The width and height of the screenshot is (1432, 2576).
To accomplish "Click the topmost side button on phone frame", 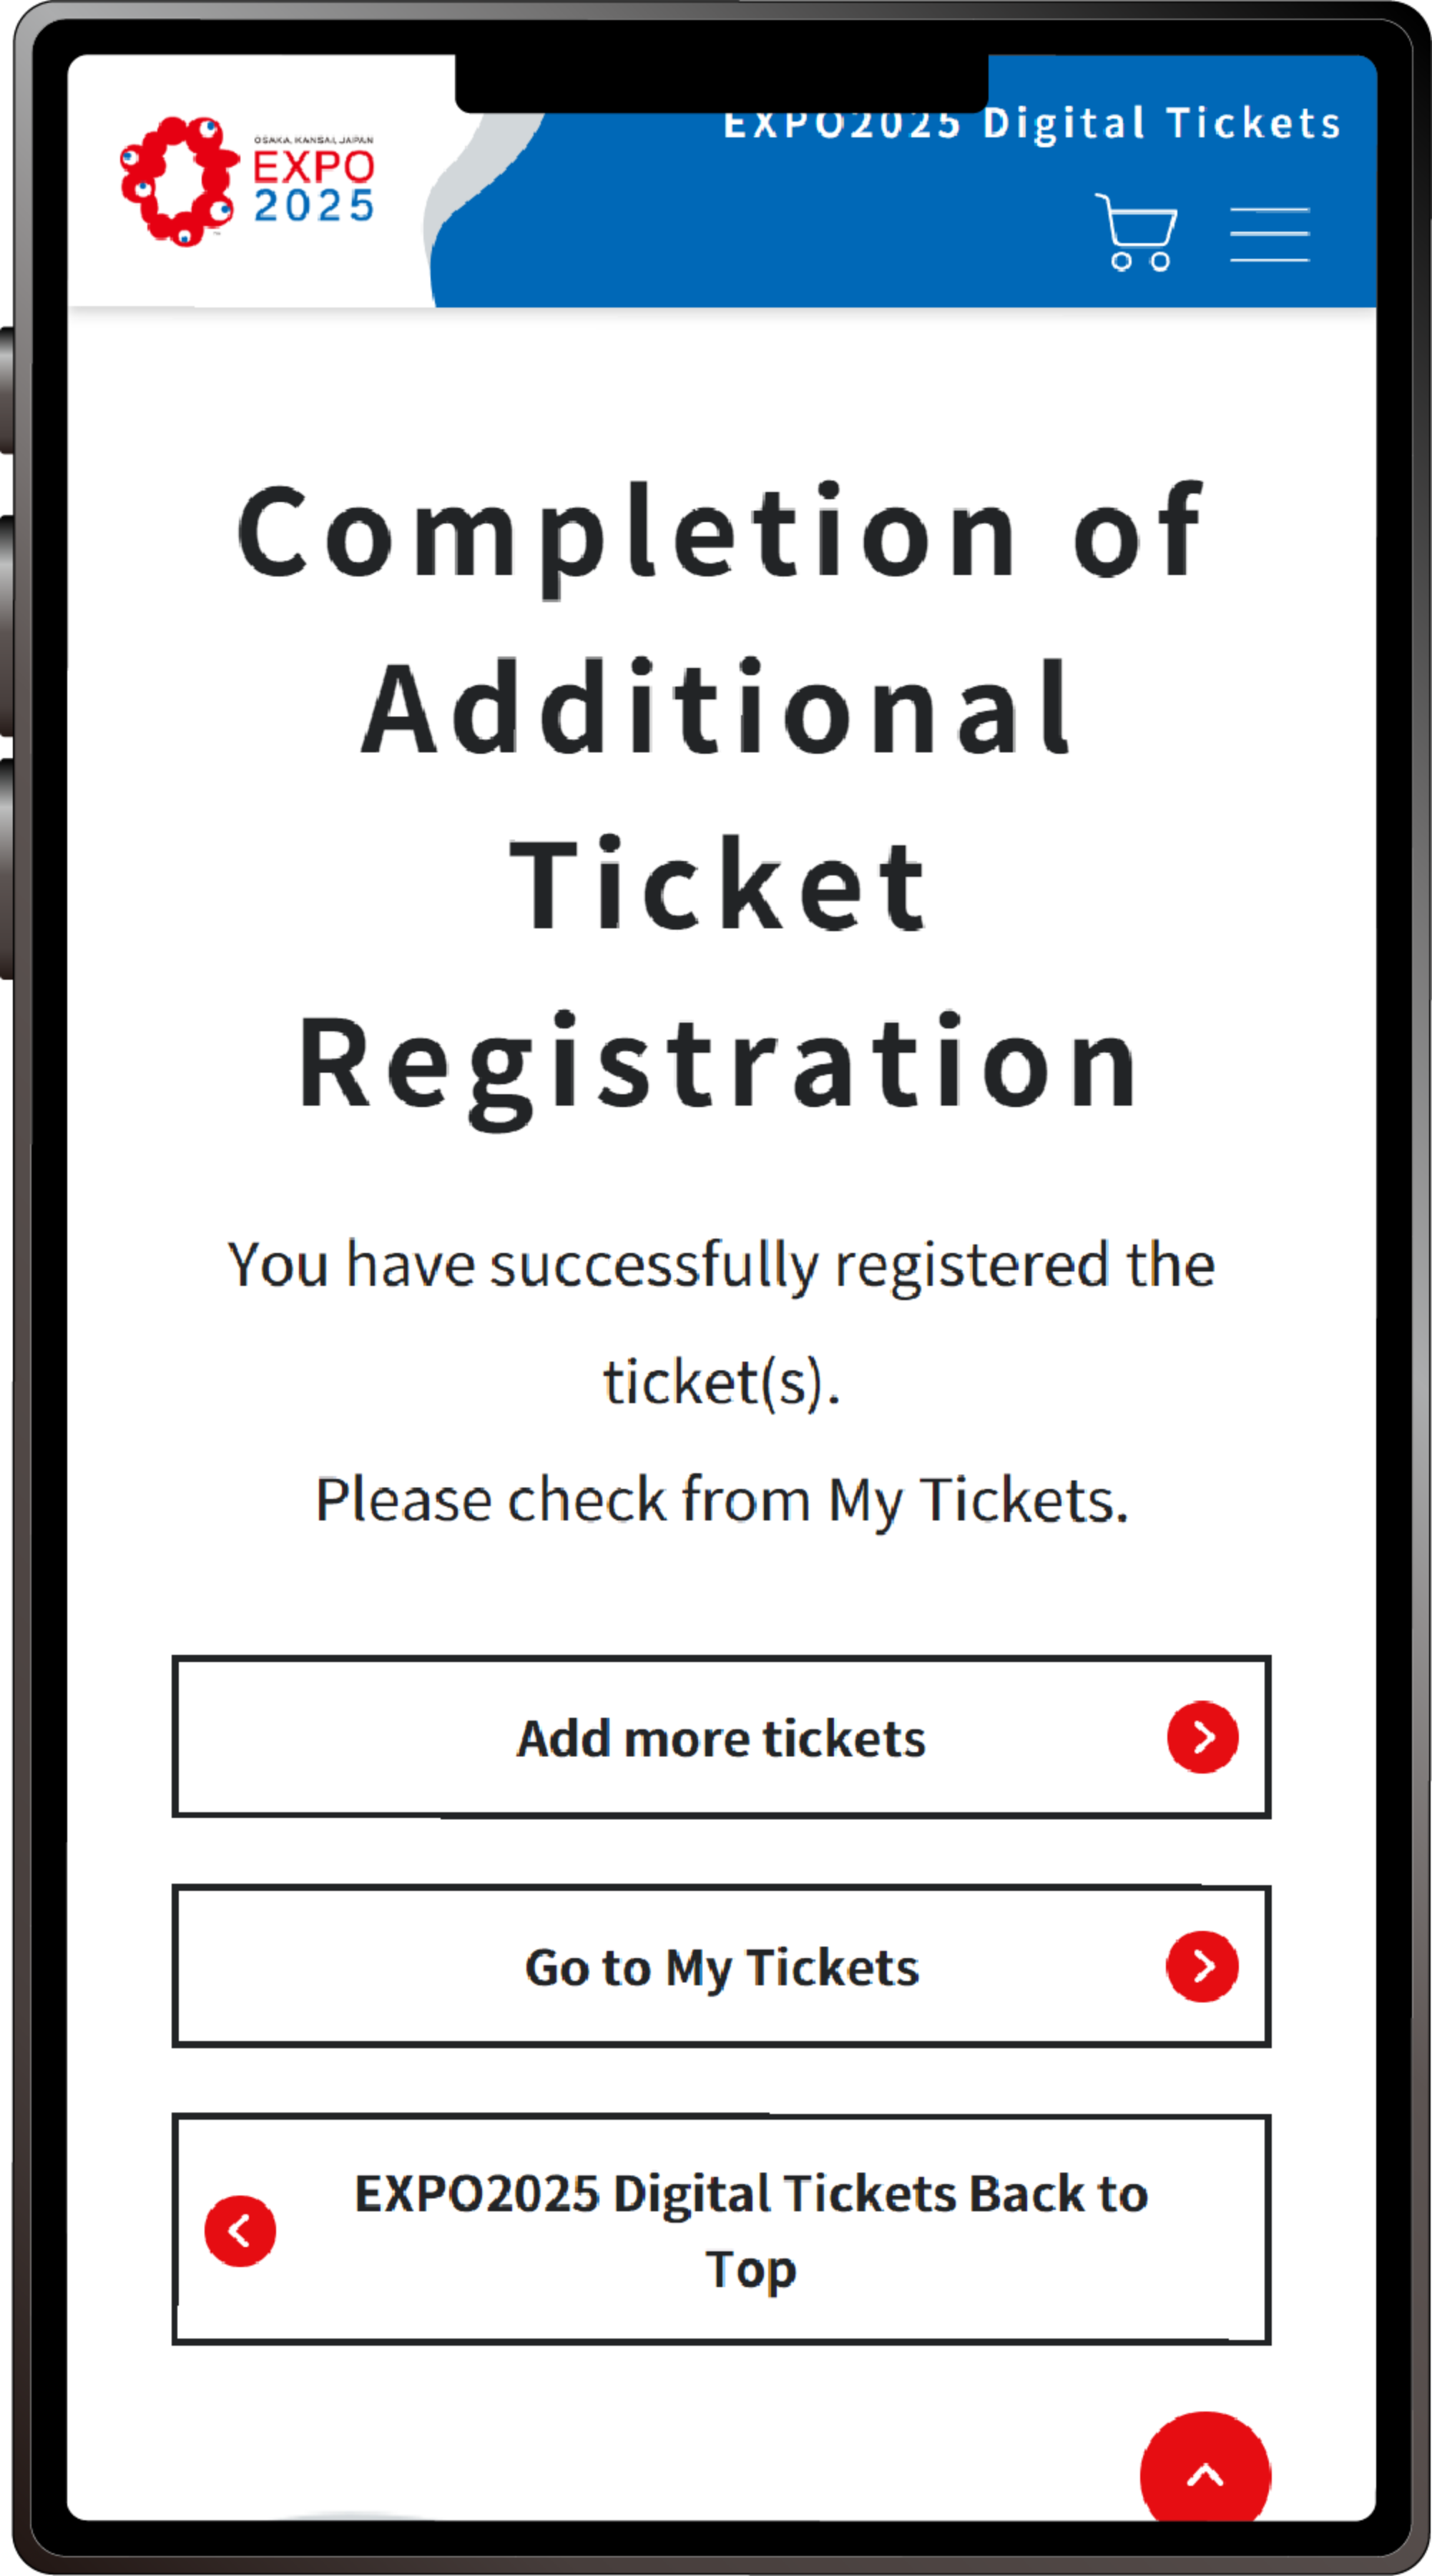I will coord(7,390).
